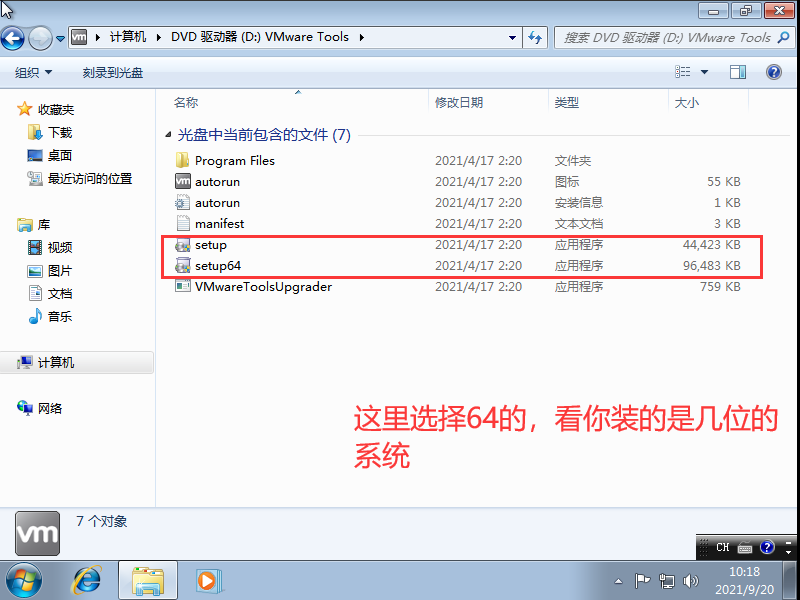Click the network tray icon
Viewport: 800px width, 600px height.
[x=666, y=581]
